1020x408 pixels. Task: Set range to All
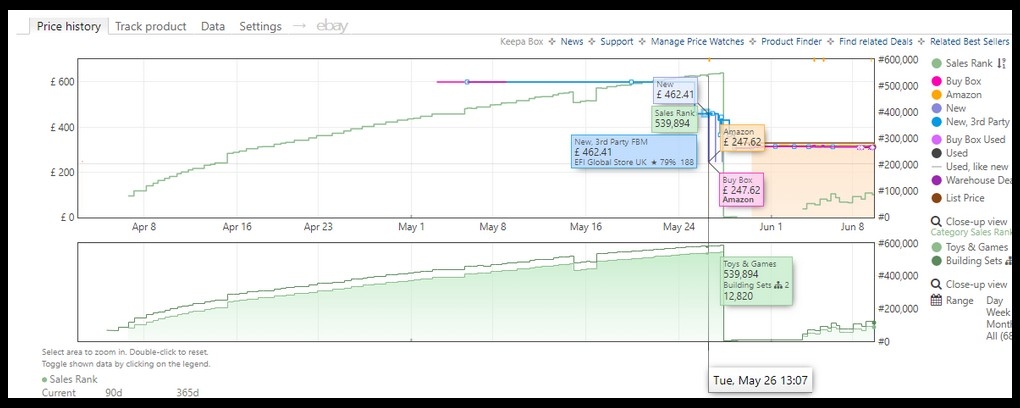click(x=998, y=336)
